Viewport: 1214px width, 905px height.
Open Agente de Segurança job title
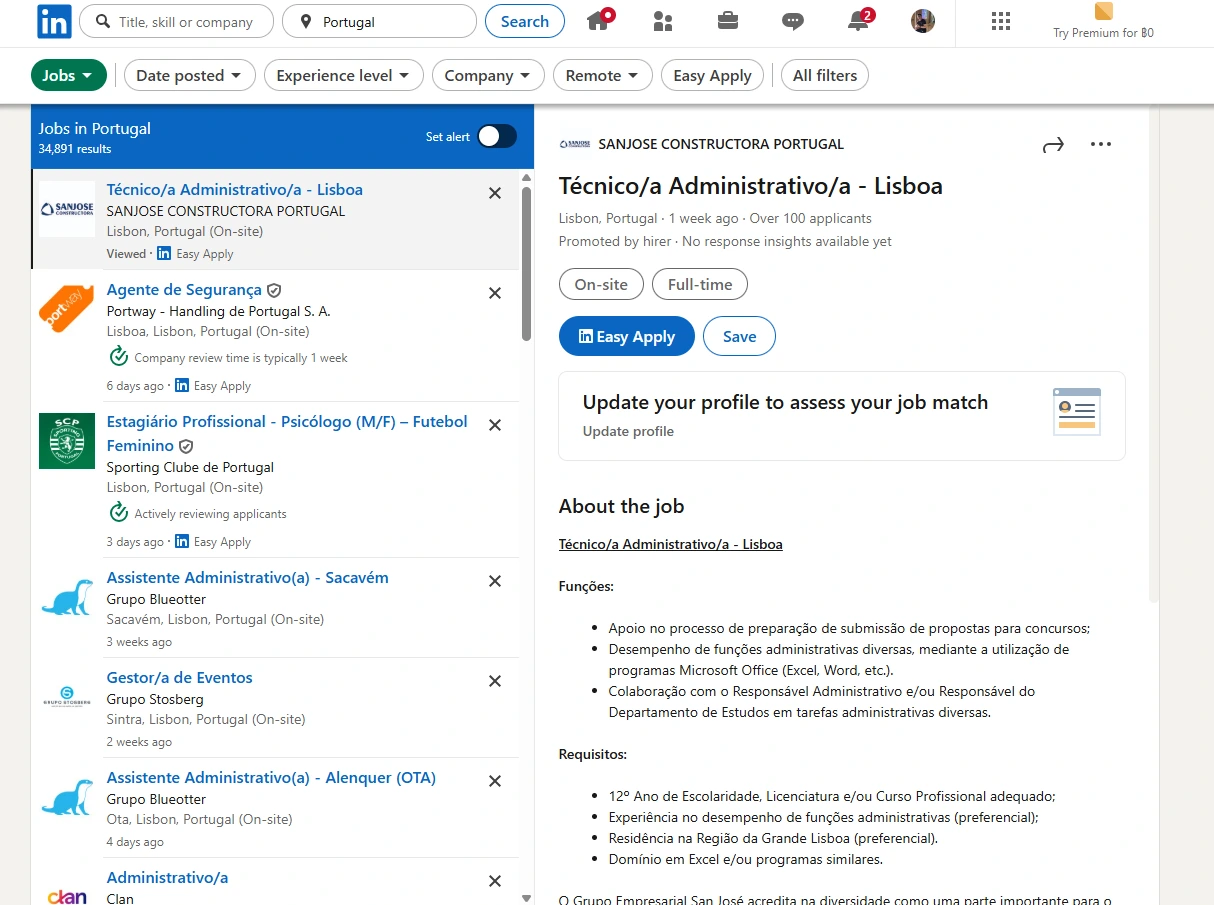point(184,289)
